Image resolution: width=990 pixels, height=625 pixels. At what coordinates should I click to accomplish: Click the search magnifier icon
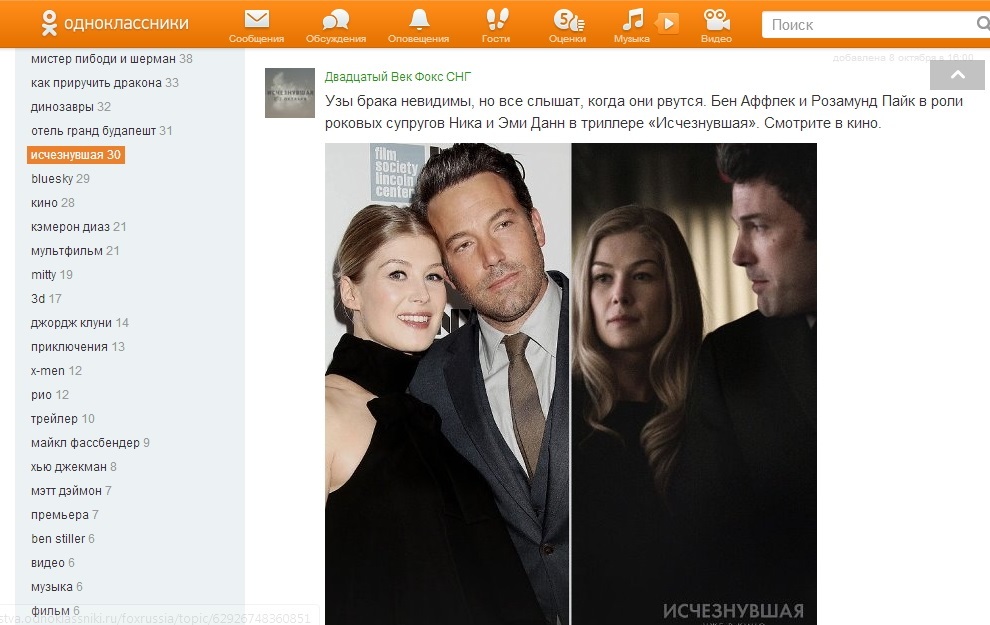pos(983,24)
